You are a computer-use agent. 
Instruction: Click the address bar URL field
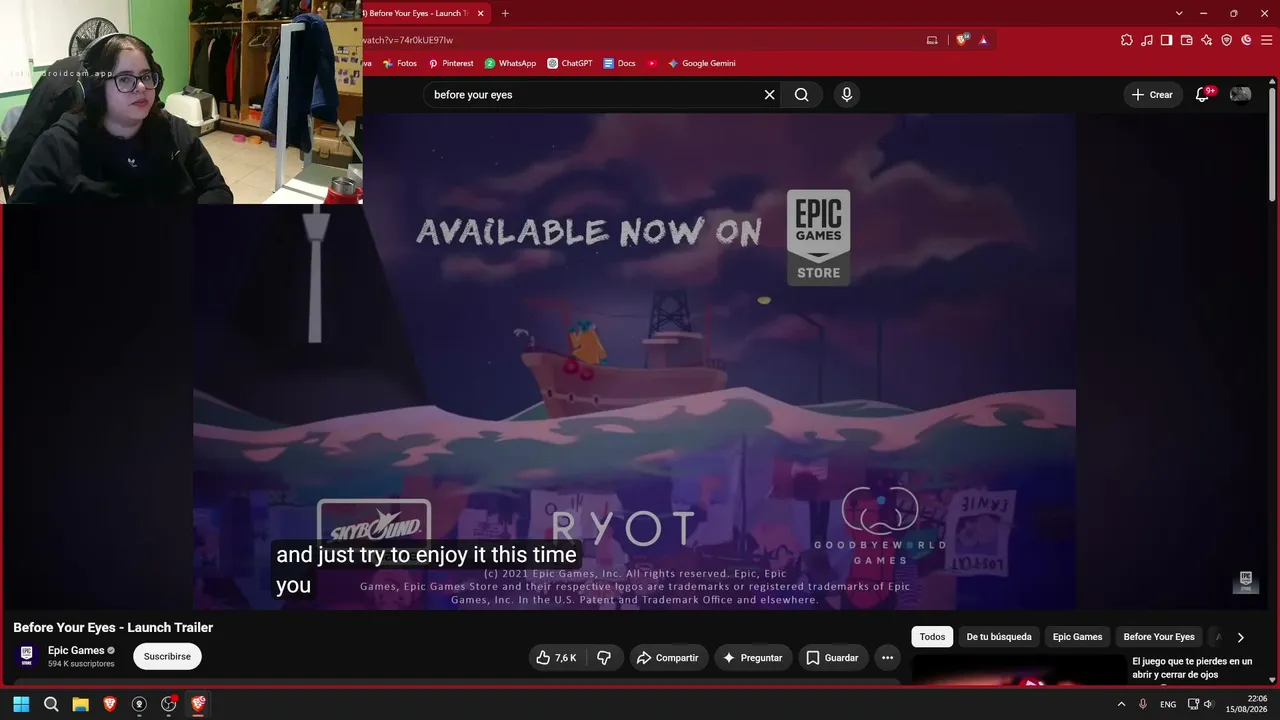point(640,40)
